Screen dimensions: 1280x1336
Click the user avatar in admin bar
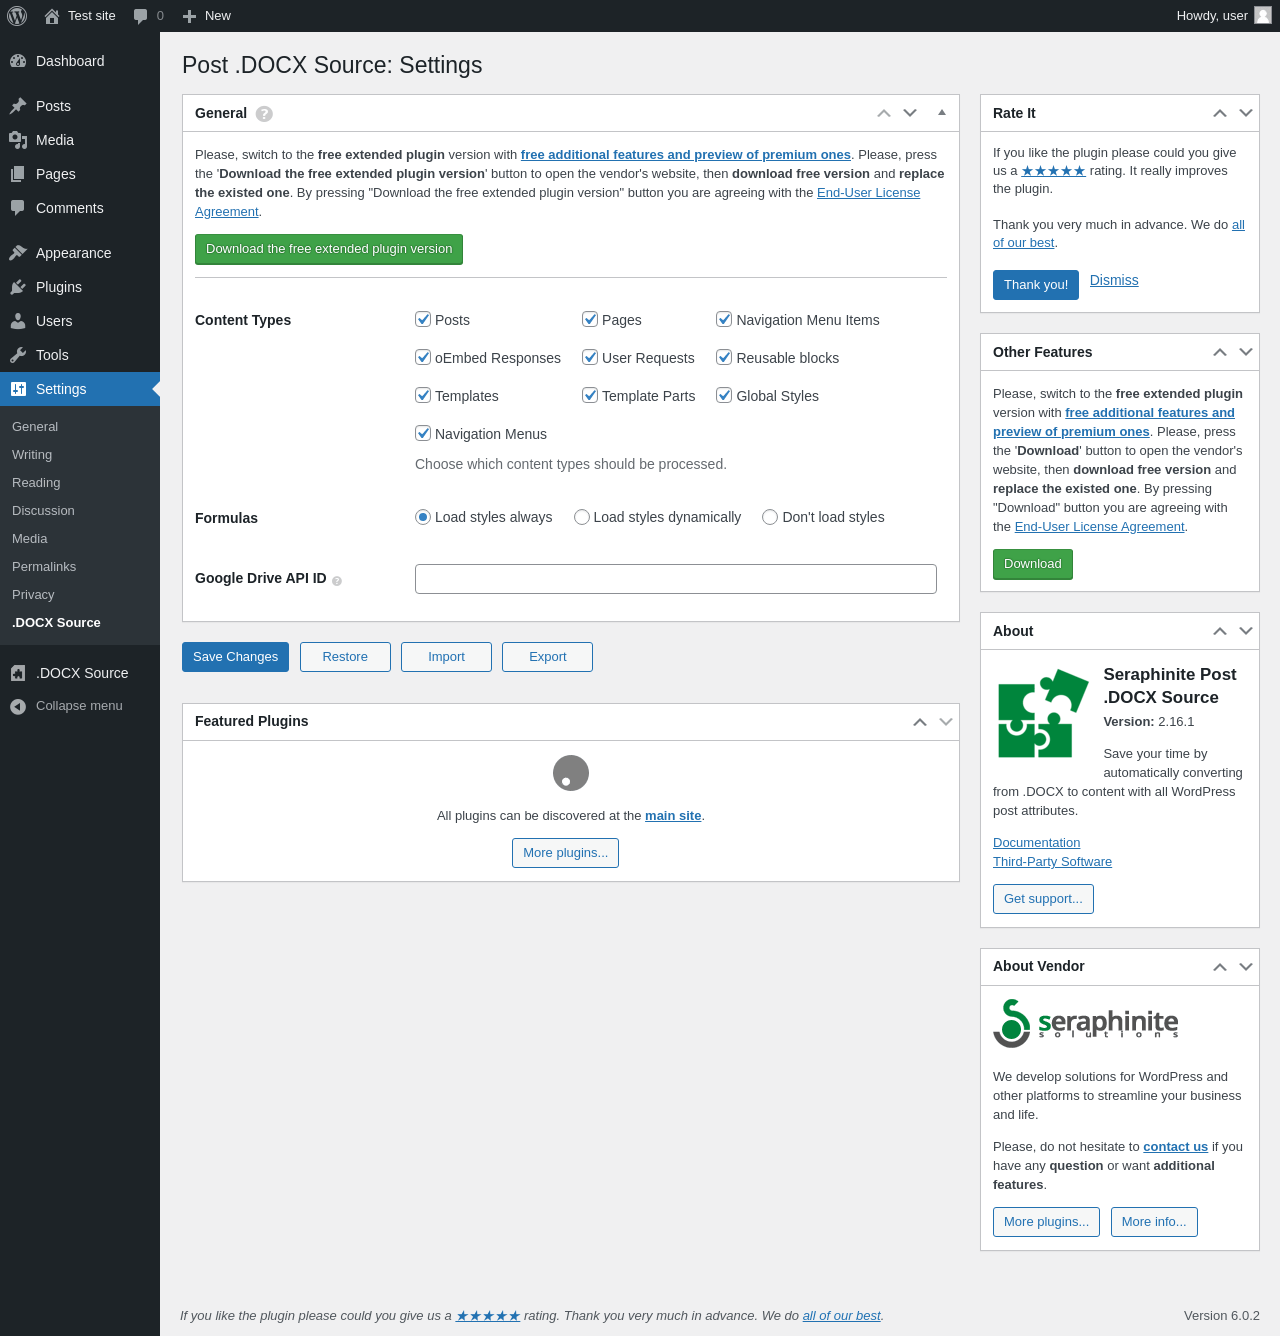pyautogui.click(x=1263, y=15)
